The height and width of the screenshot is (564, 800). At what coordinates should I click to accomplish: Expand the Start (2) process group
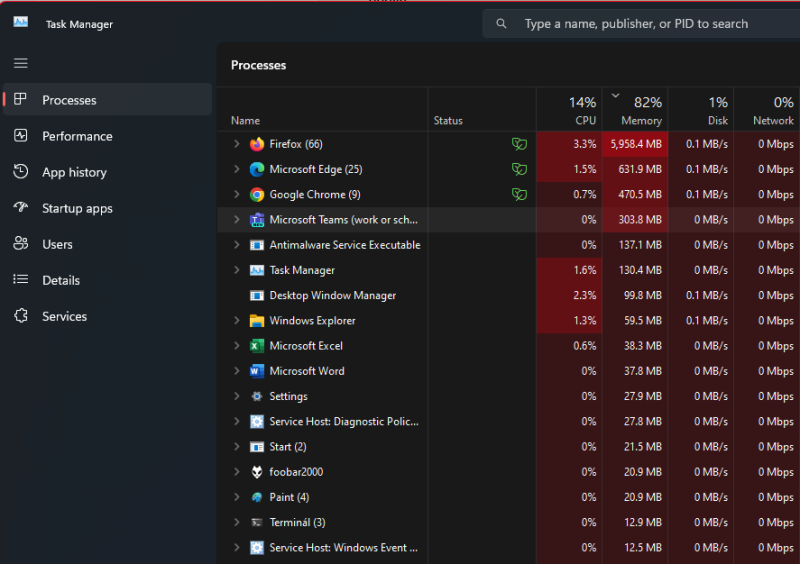point(236,447)
